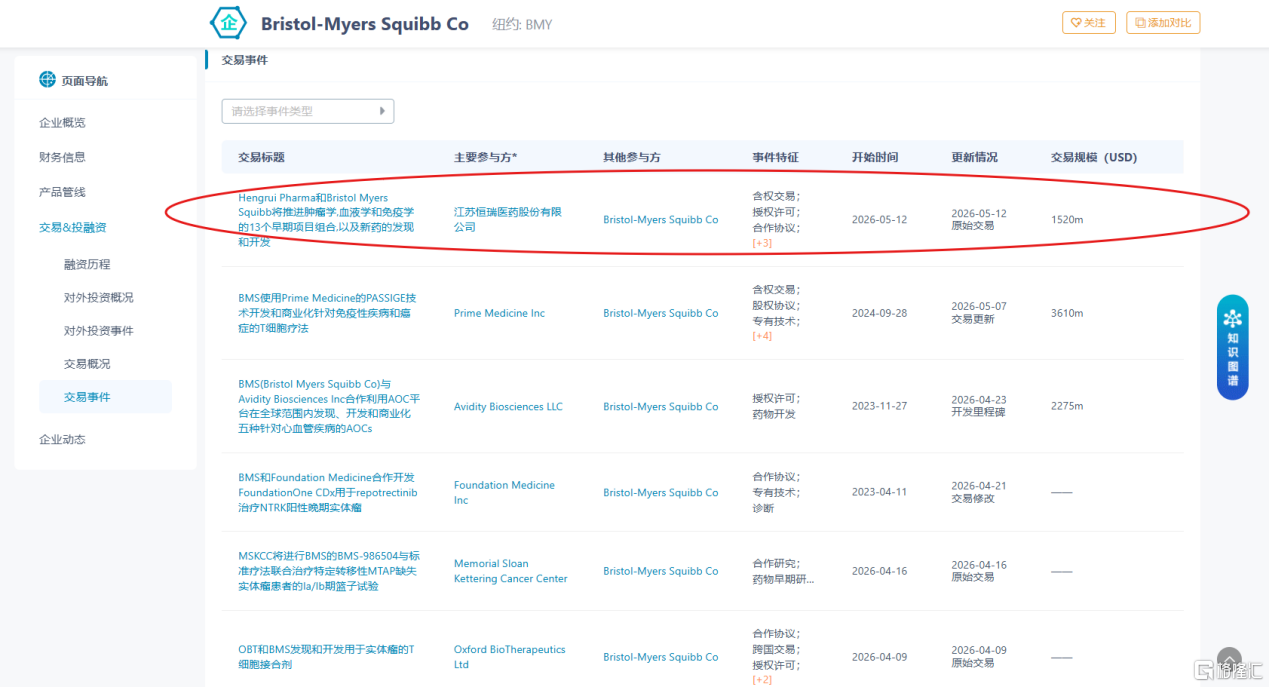
Task: Click the 其他参与方 column header
Action: pyautogui.click(x=632, y=157)
